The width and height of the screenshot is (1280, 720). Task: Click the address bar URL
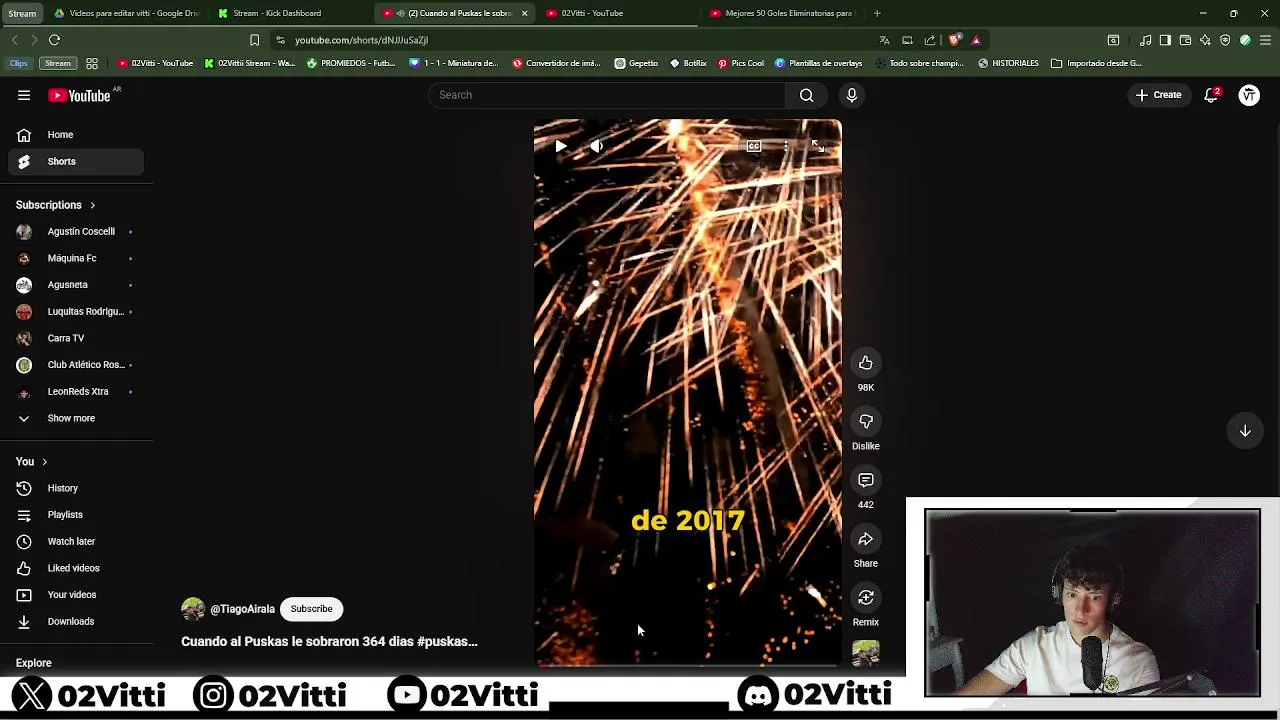tap(361, 40)
